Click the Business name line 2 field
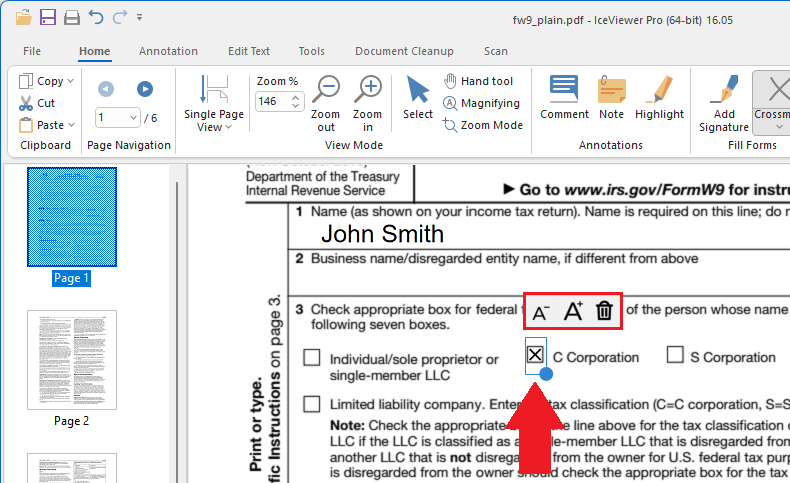The height and width of the screenshot is (483, 790). [x=539, y=272]
